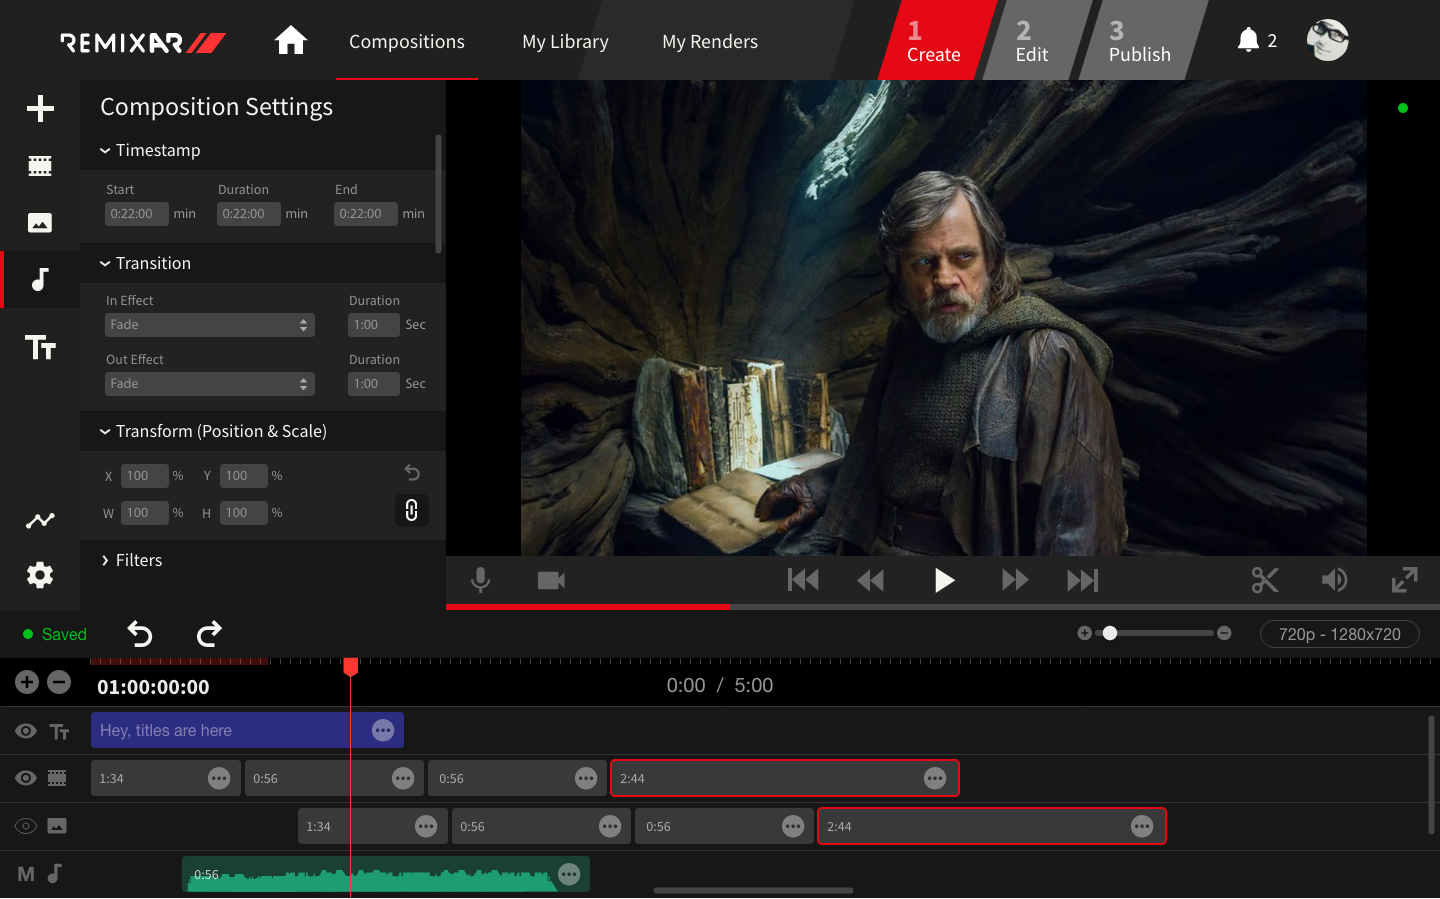Play the video preview
The width and height of the screenshot is (1440, 899).
pos(944,580)
